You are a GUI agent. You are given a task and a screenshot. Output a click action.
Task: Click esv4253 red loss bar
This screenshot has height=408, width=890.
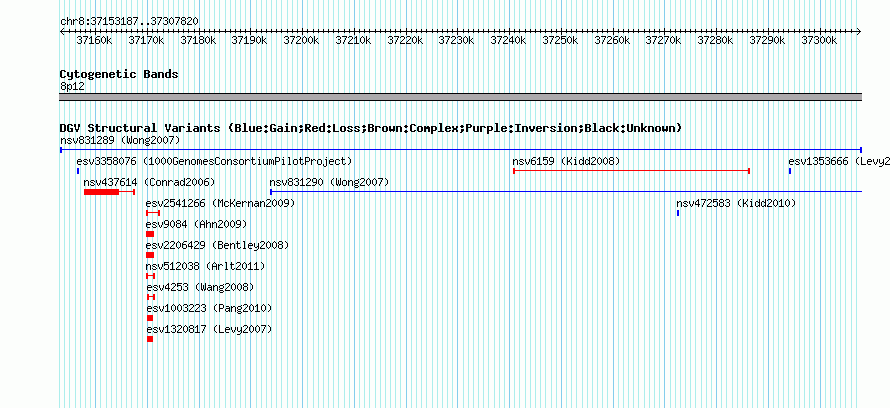150,297
